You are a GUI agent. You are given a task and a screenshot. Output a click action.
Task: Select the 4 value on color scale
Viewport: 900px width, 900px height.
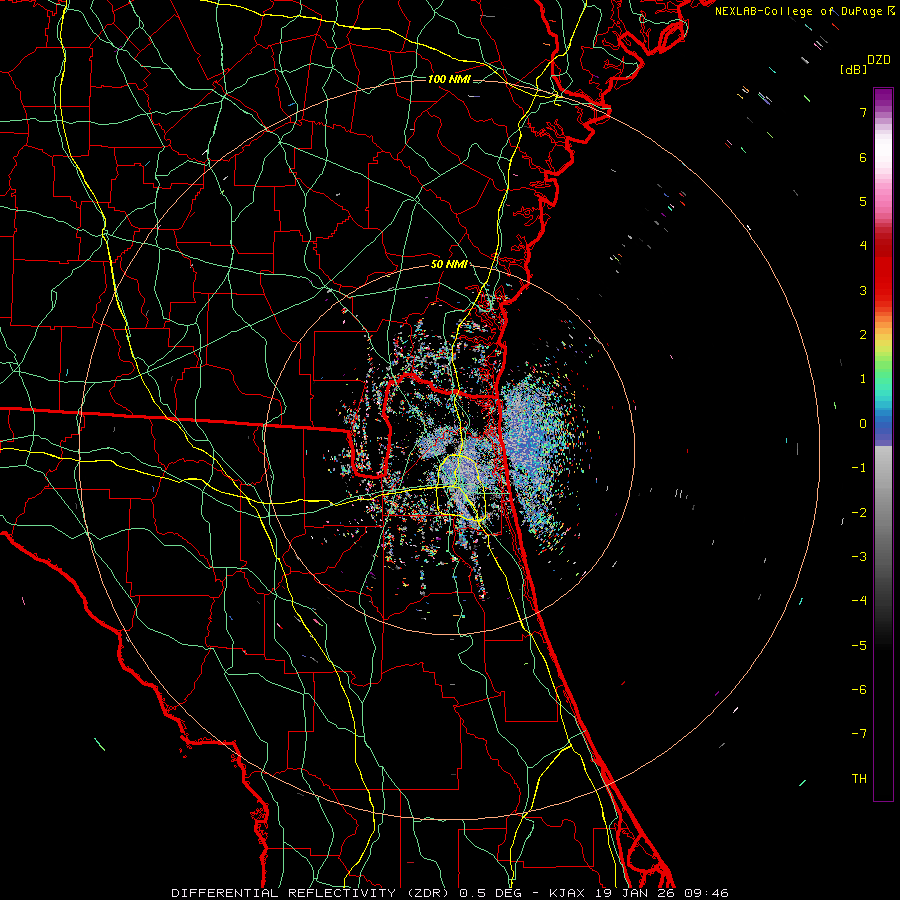point(863,246)
